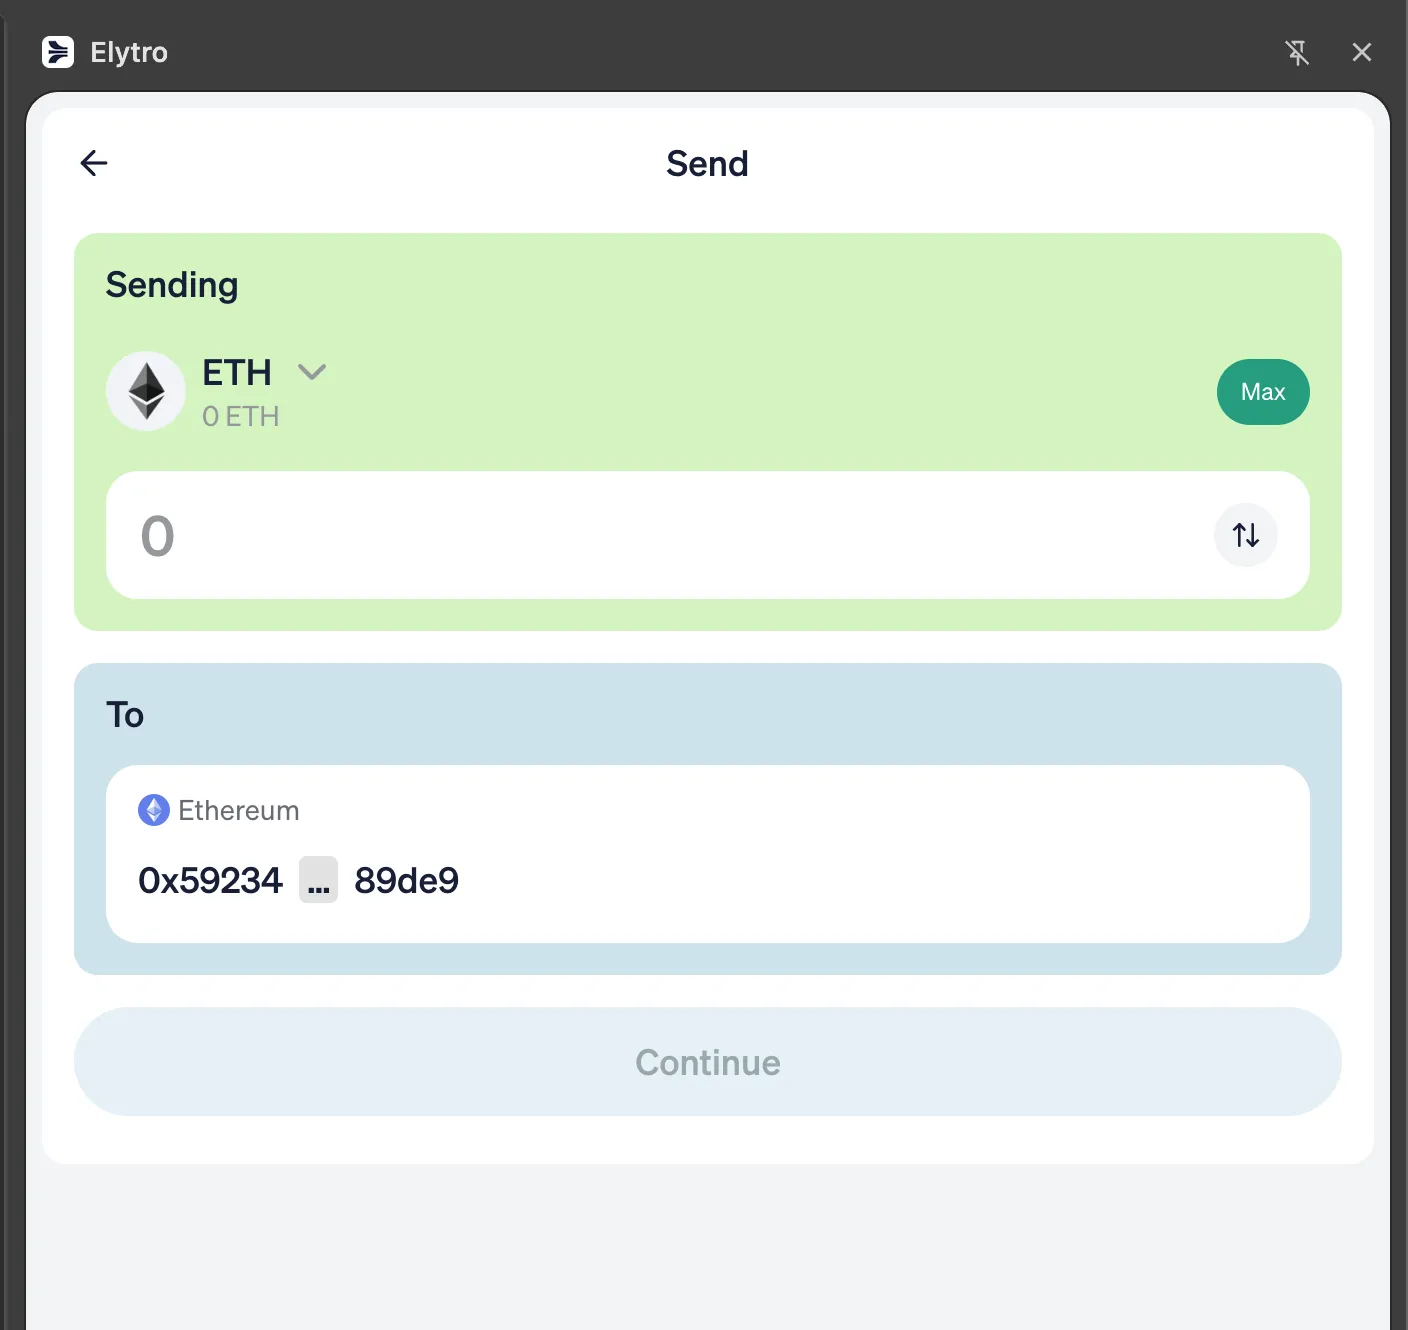Select the 'Ethereum' network label text
Image resolution: width=1408 pixels, height=1330 pixels.
pyautogui.click(x=238, y=810)
